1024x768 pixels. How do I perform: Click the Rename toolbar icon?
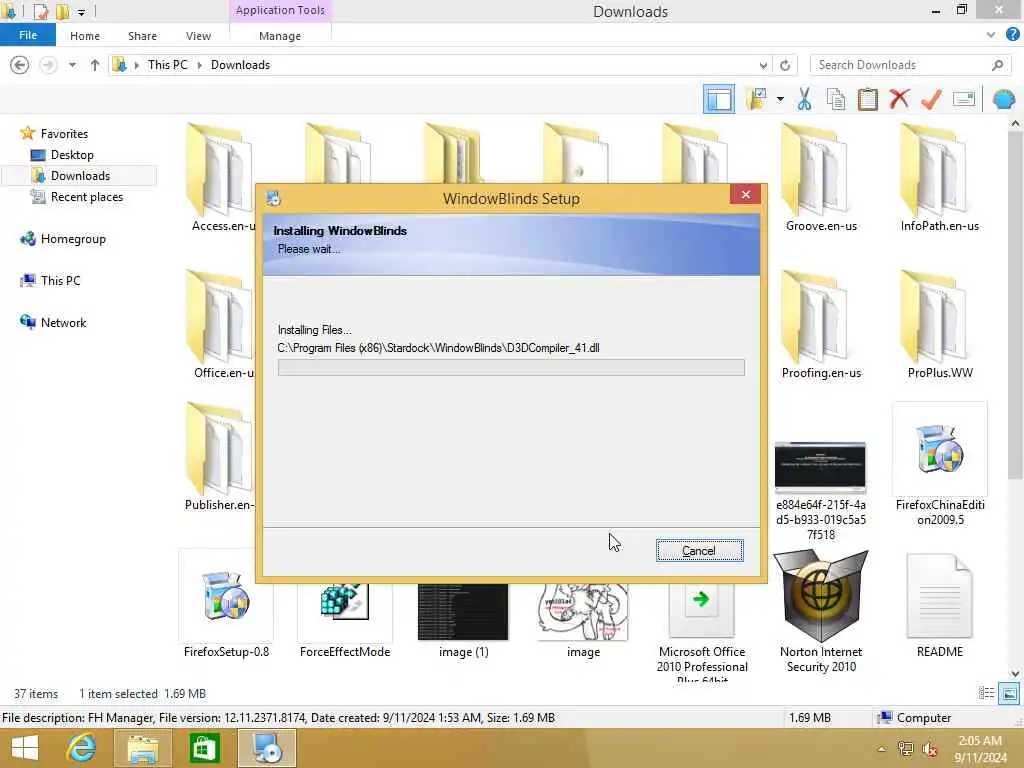964,99
